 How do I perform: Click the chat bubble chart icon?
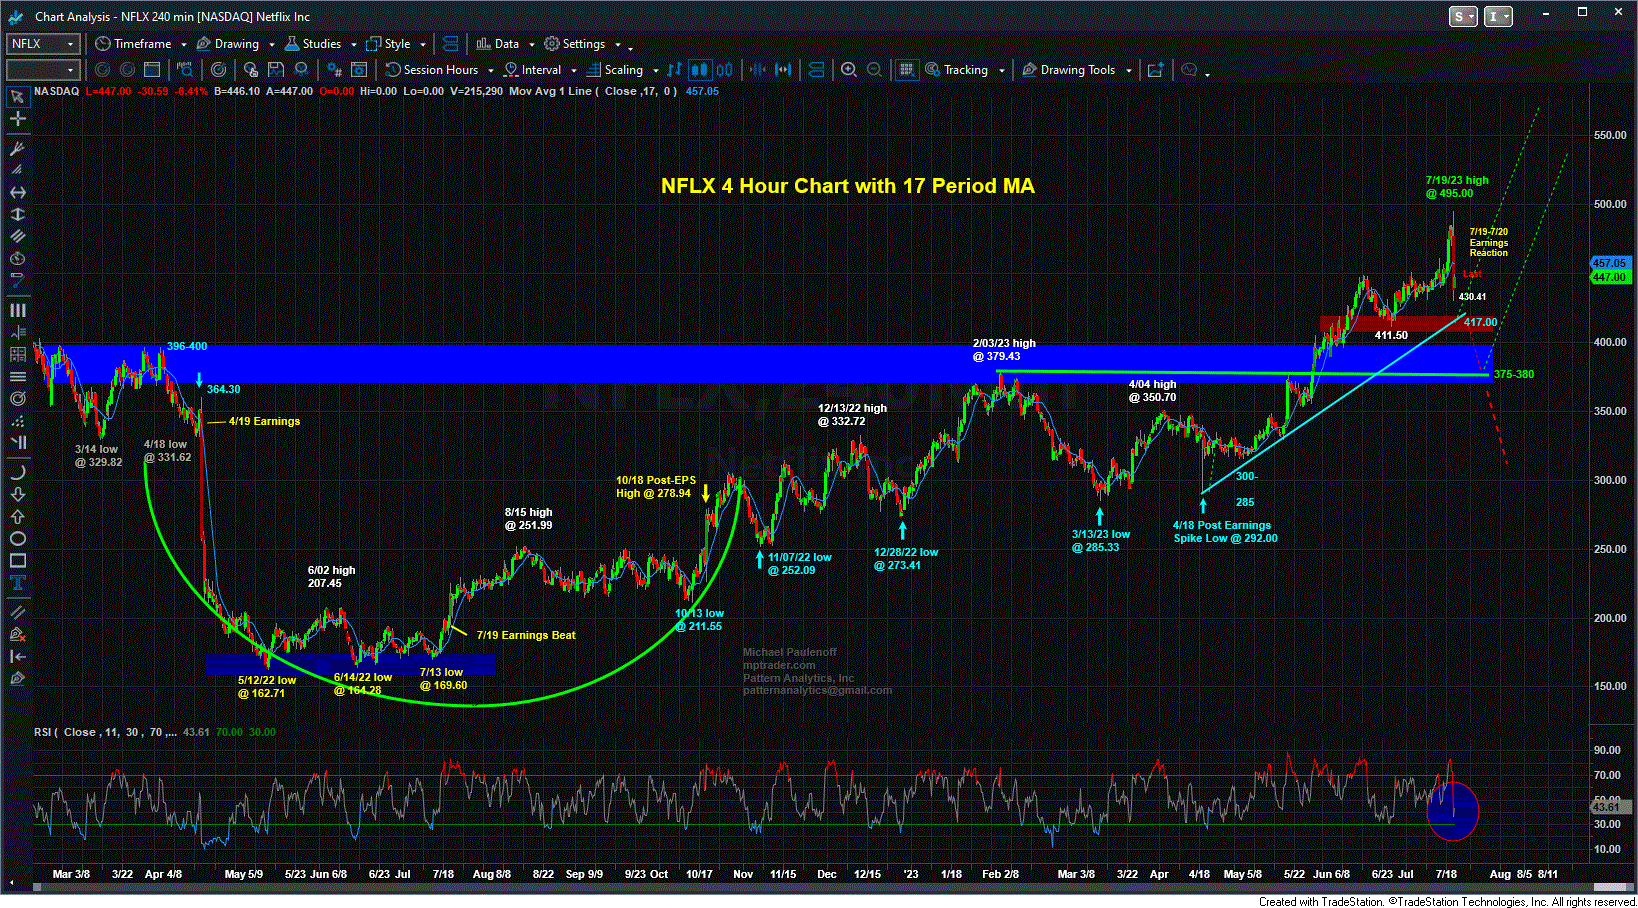tap(1189, 70)
